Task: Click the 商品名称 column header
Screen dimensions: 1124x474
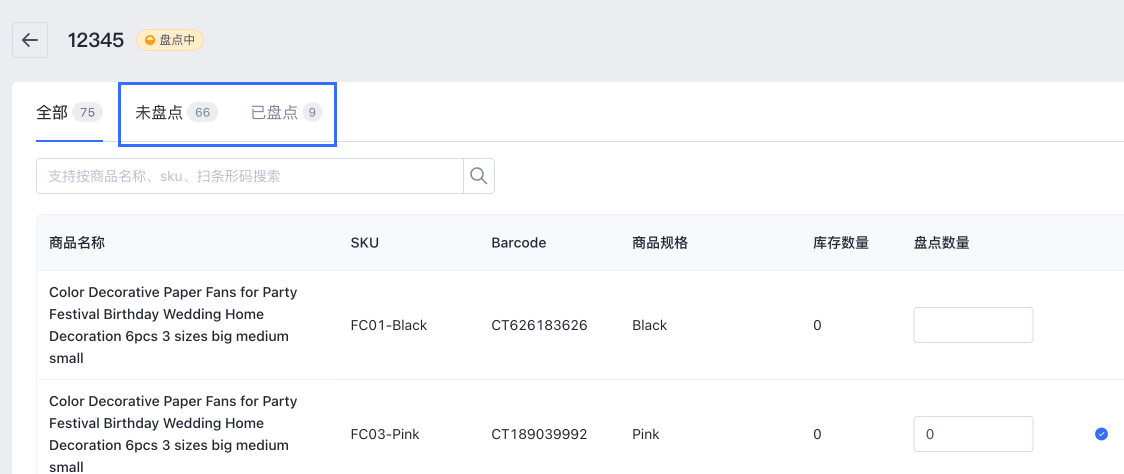Action: [x=77, y=242]
